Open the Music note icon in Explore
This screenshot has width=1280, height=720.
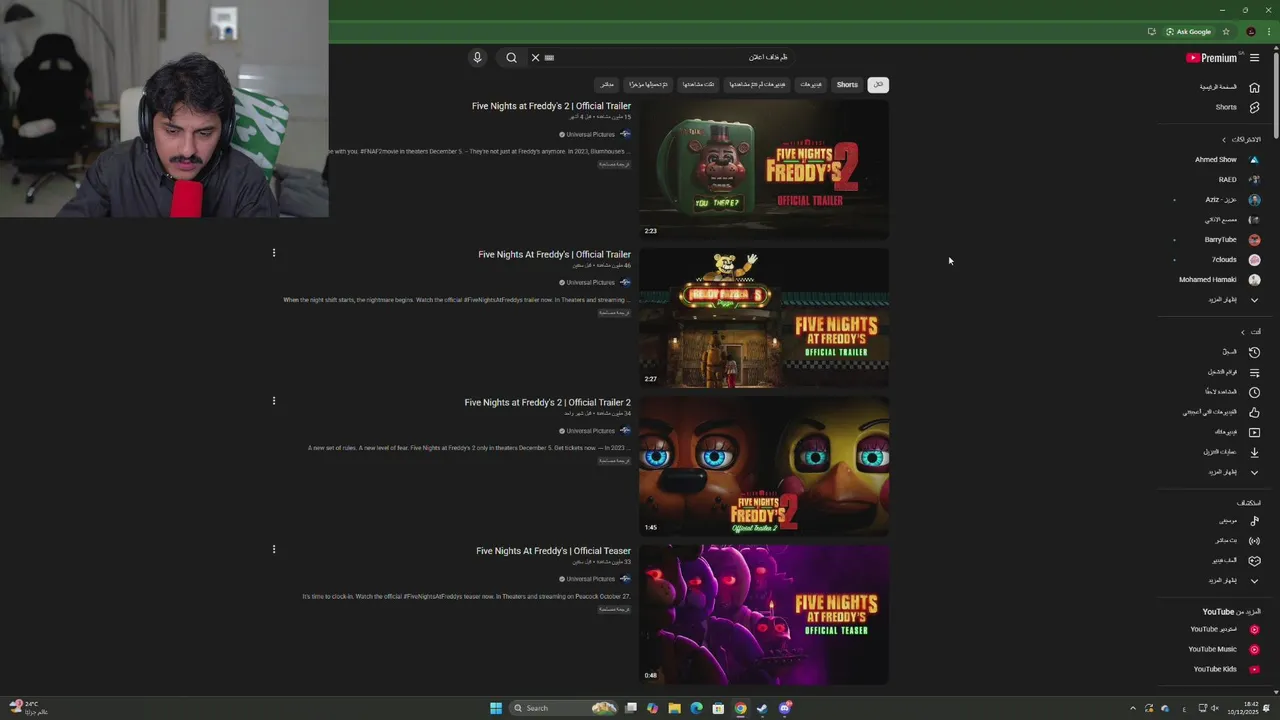(1254, 521)
